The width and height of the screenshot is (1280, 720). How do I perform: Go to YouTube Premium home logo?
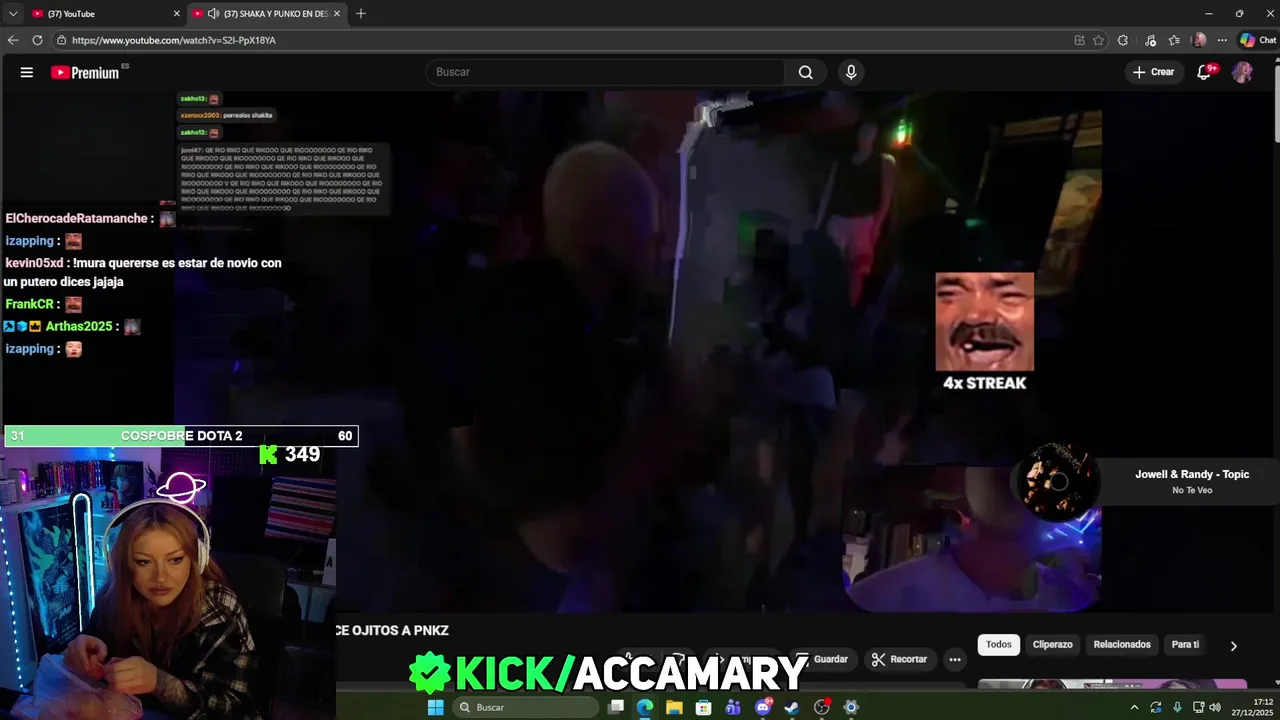click(x=85, y=72)
